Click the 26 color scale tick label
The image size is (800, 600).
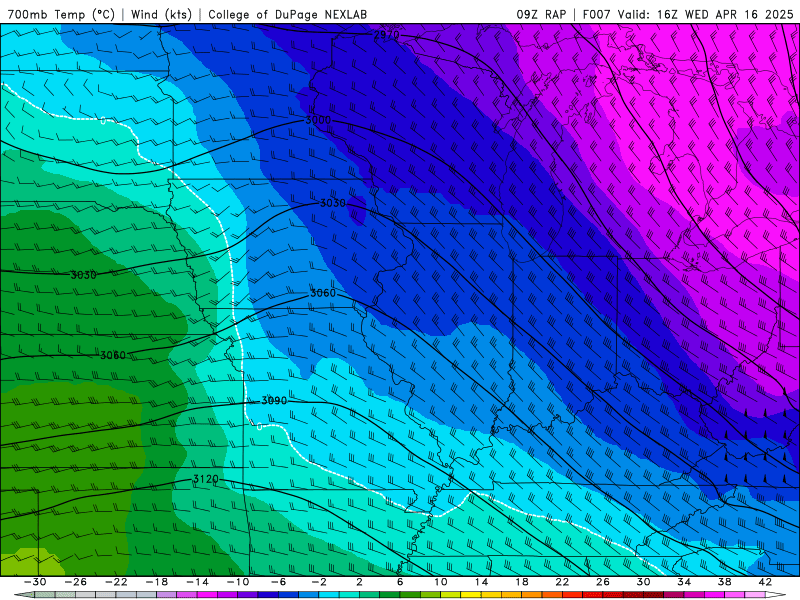point(603,582)
